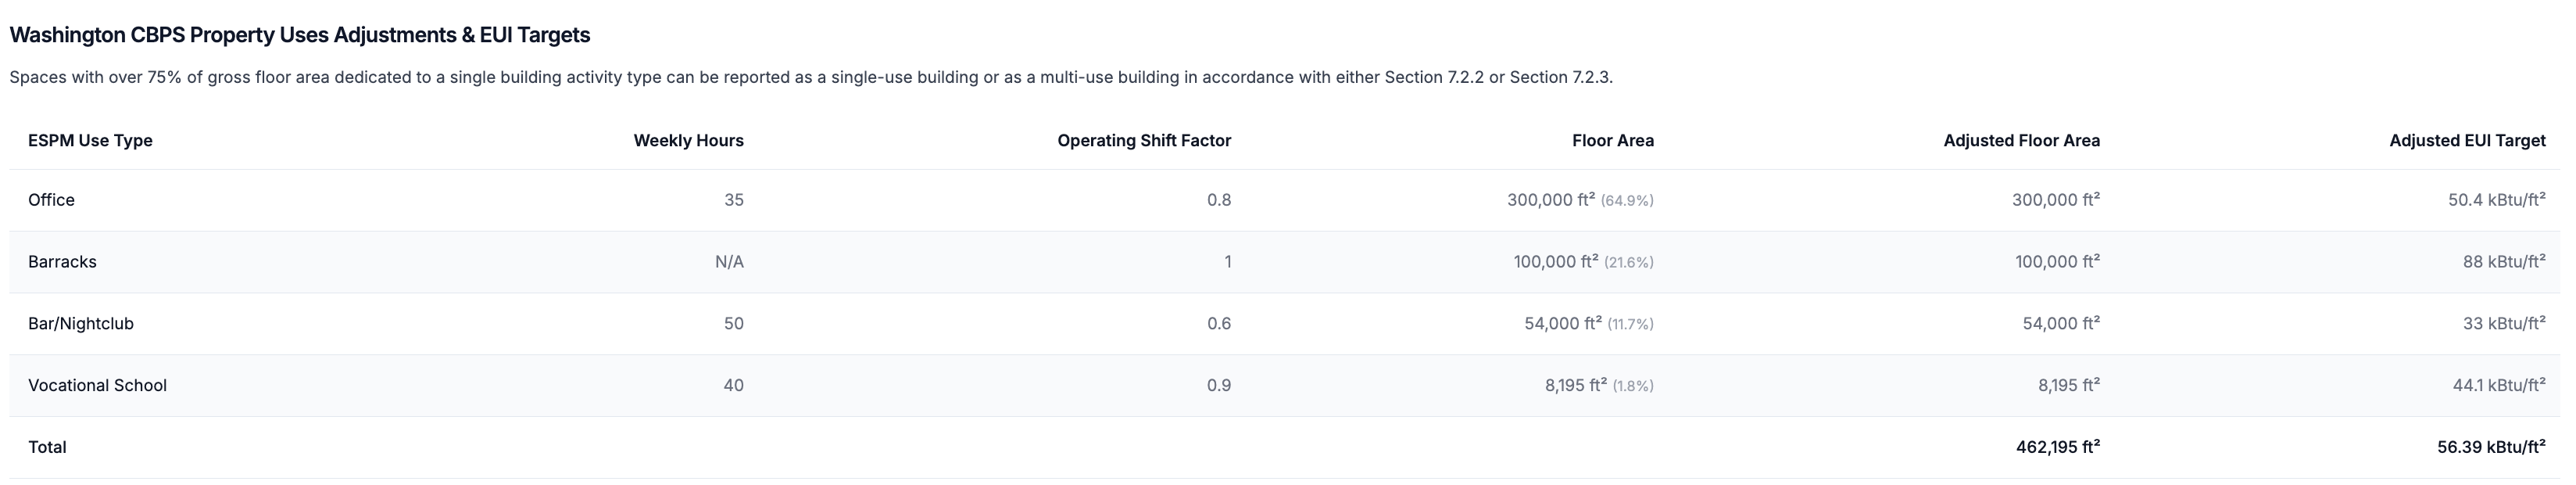Click the Washington CBPS Property Uses heading
The height and width of the screenshot is (485, 2576).
(x=300, y=35)
